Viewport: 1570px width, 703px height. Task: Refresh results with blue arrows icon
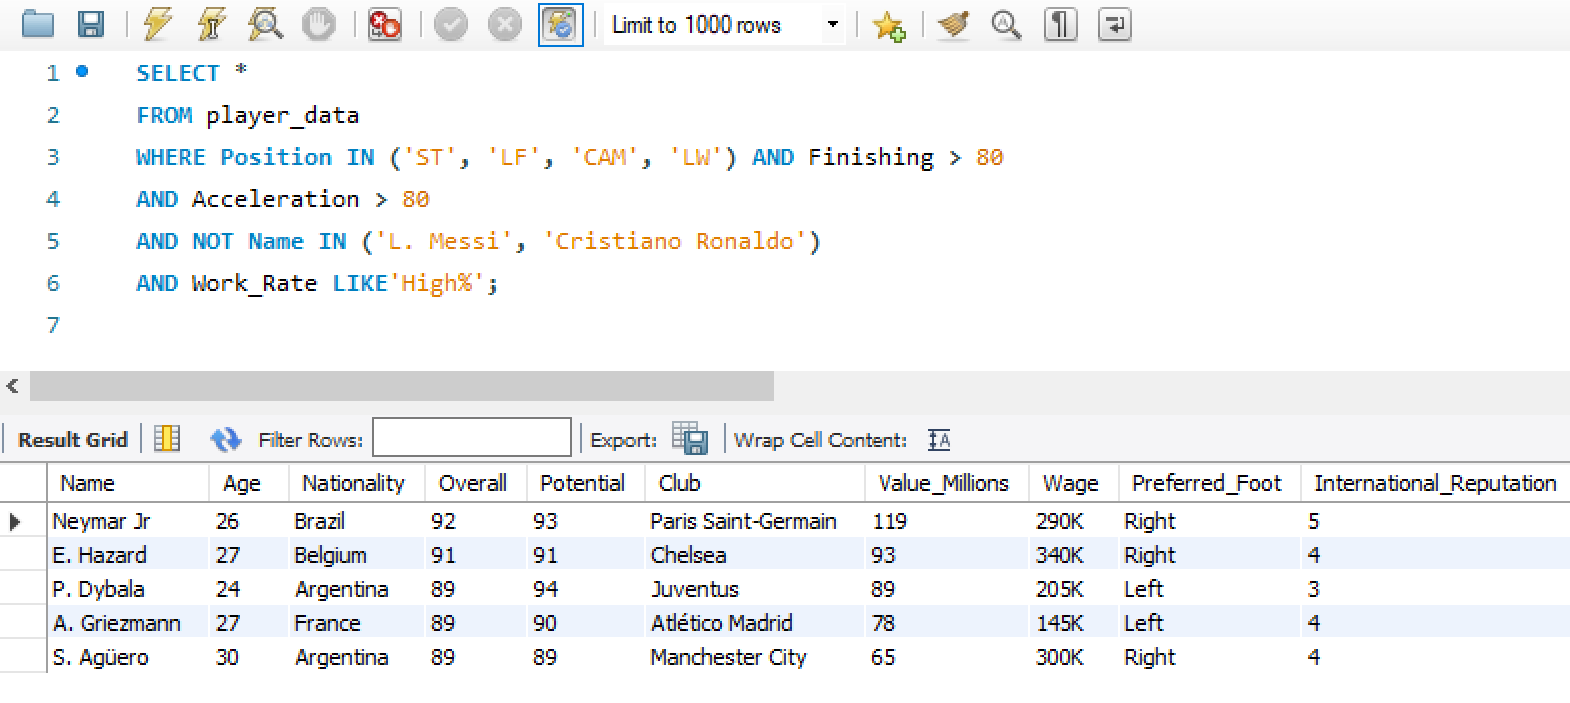pyautogui.click(x=226, y=439)
